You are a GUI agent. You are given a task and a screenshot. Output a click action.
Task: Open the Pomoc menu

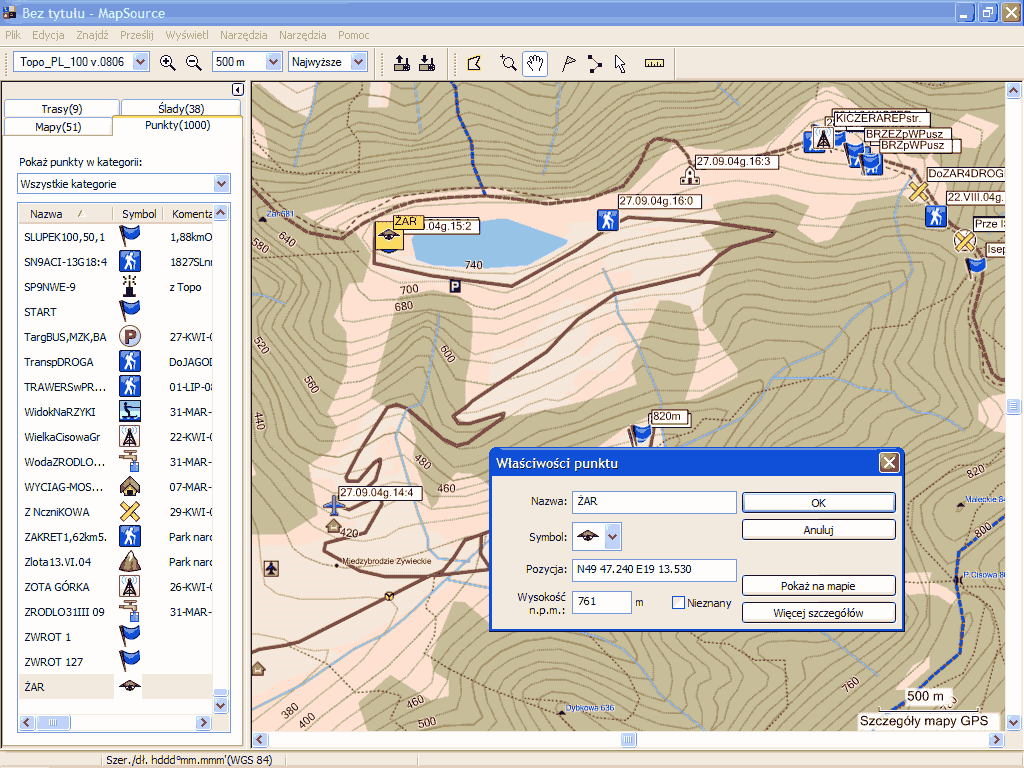353,35
